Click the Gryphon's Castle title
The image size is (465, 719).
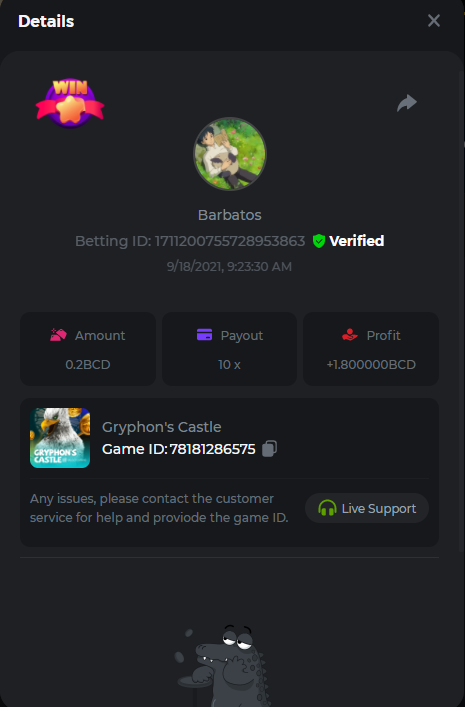click(x=161, y=427)
